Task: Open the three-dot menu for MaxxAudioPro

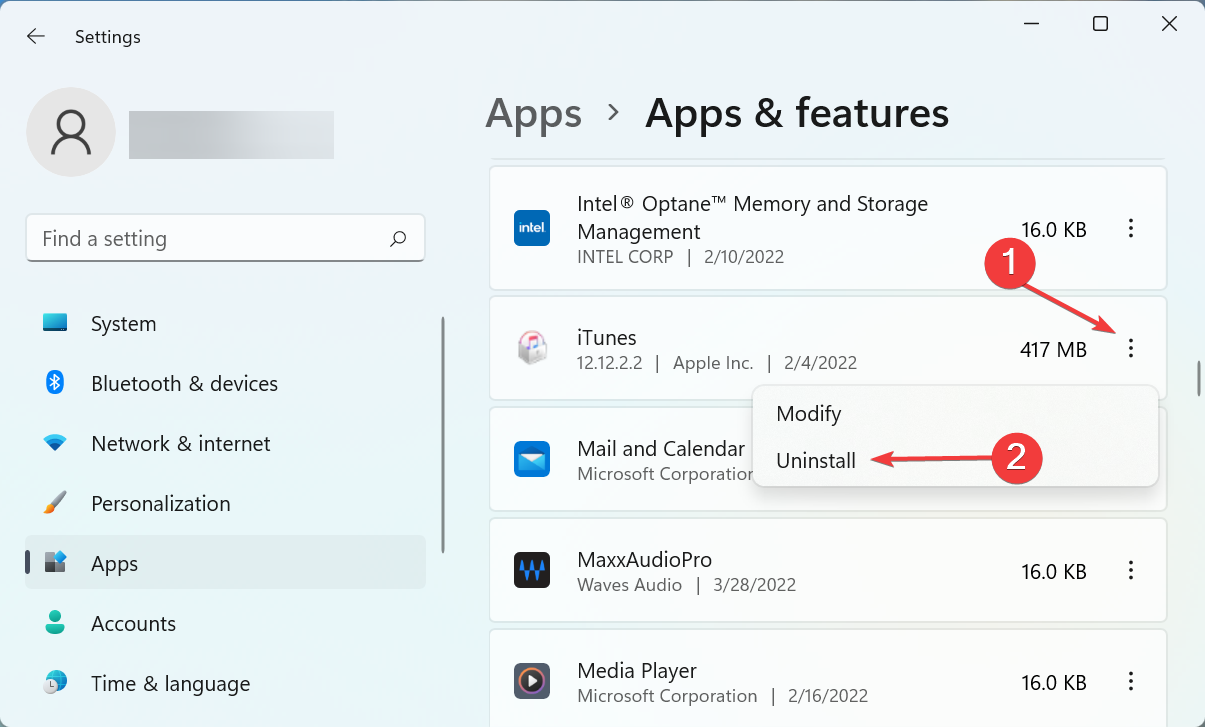Action: 1131,570
